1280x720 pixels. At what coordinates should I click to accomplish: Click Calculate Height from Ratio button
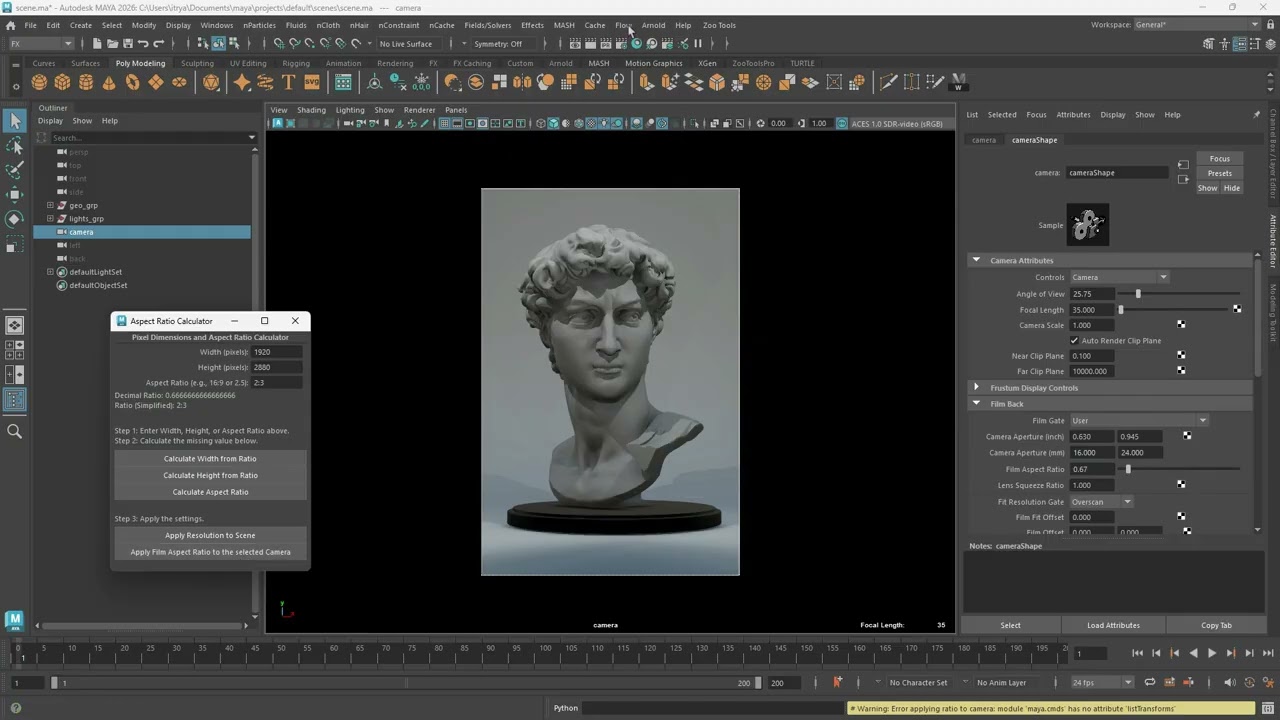pos(210,476)
